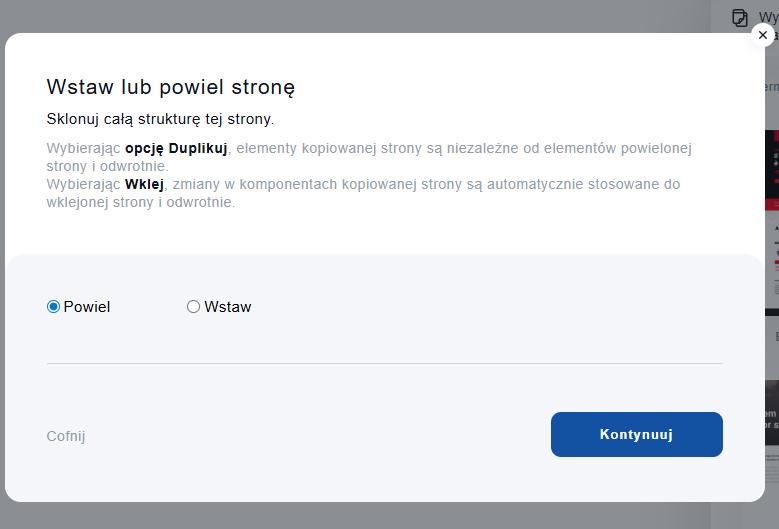This screenshot has height=529, width=779.
Task: Click the "Wstaw" option label text
Action: tap(228, 307)
